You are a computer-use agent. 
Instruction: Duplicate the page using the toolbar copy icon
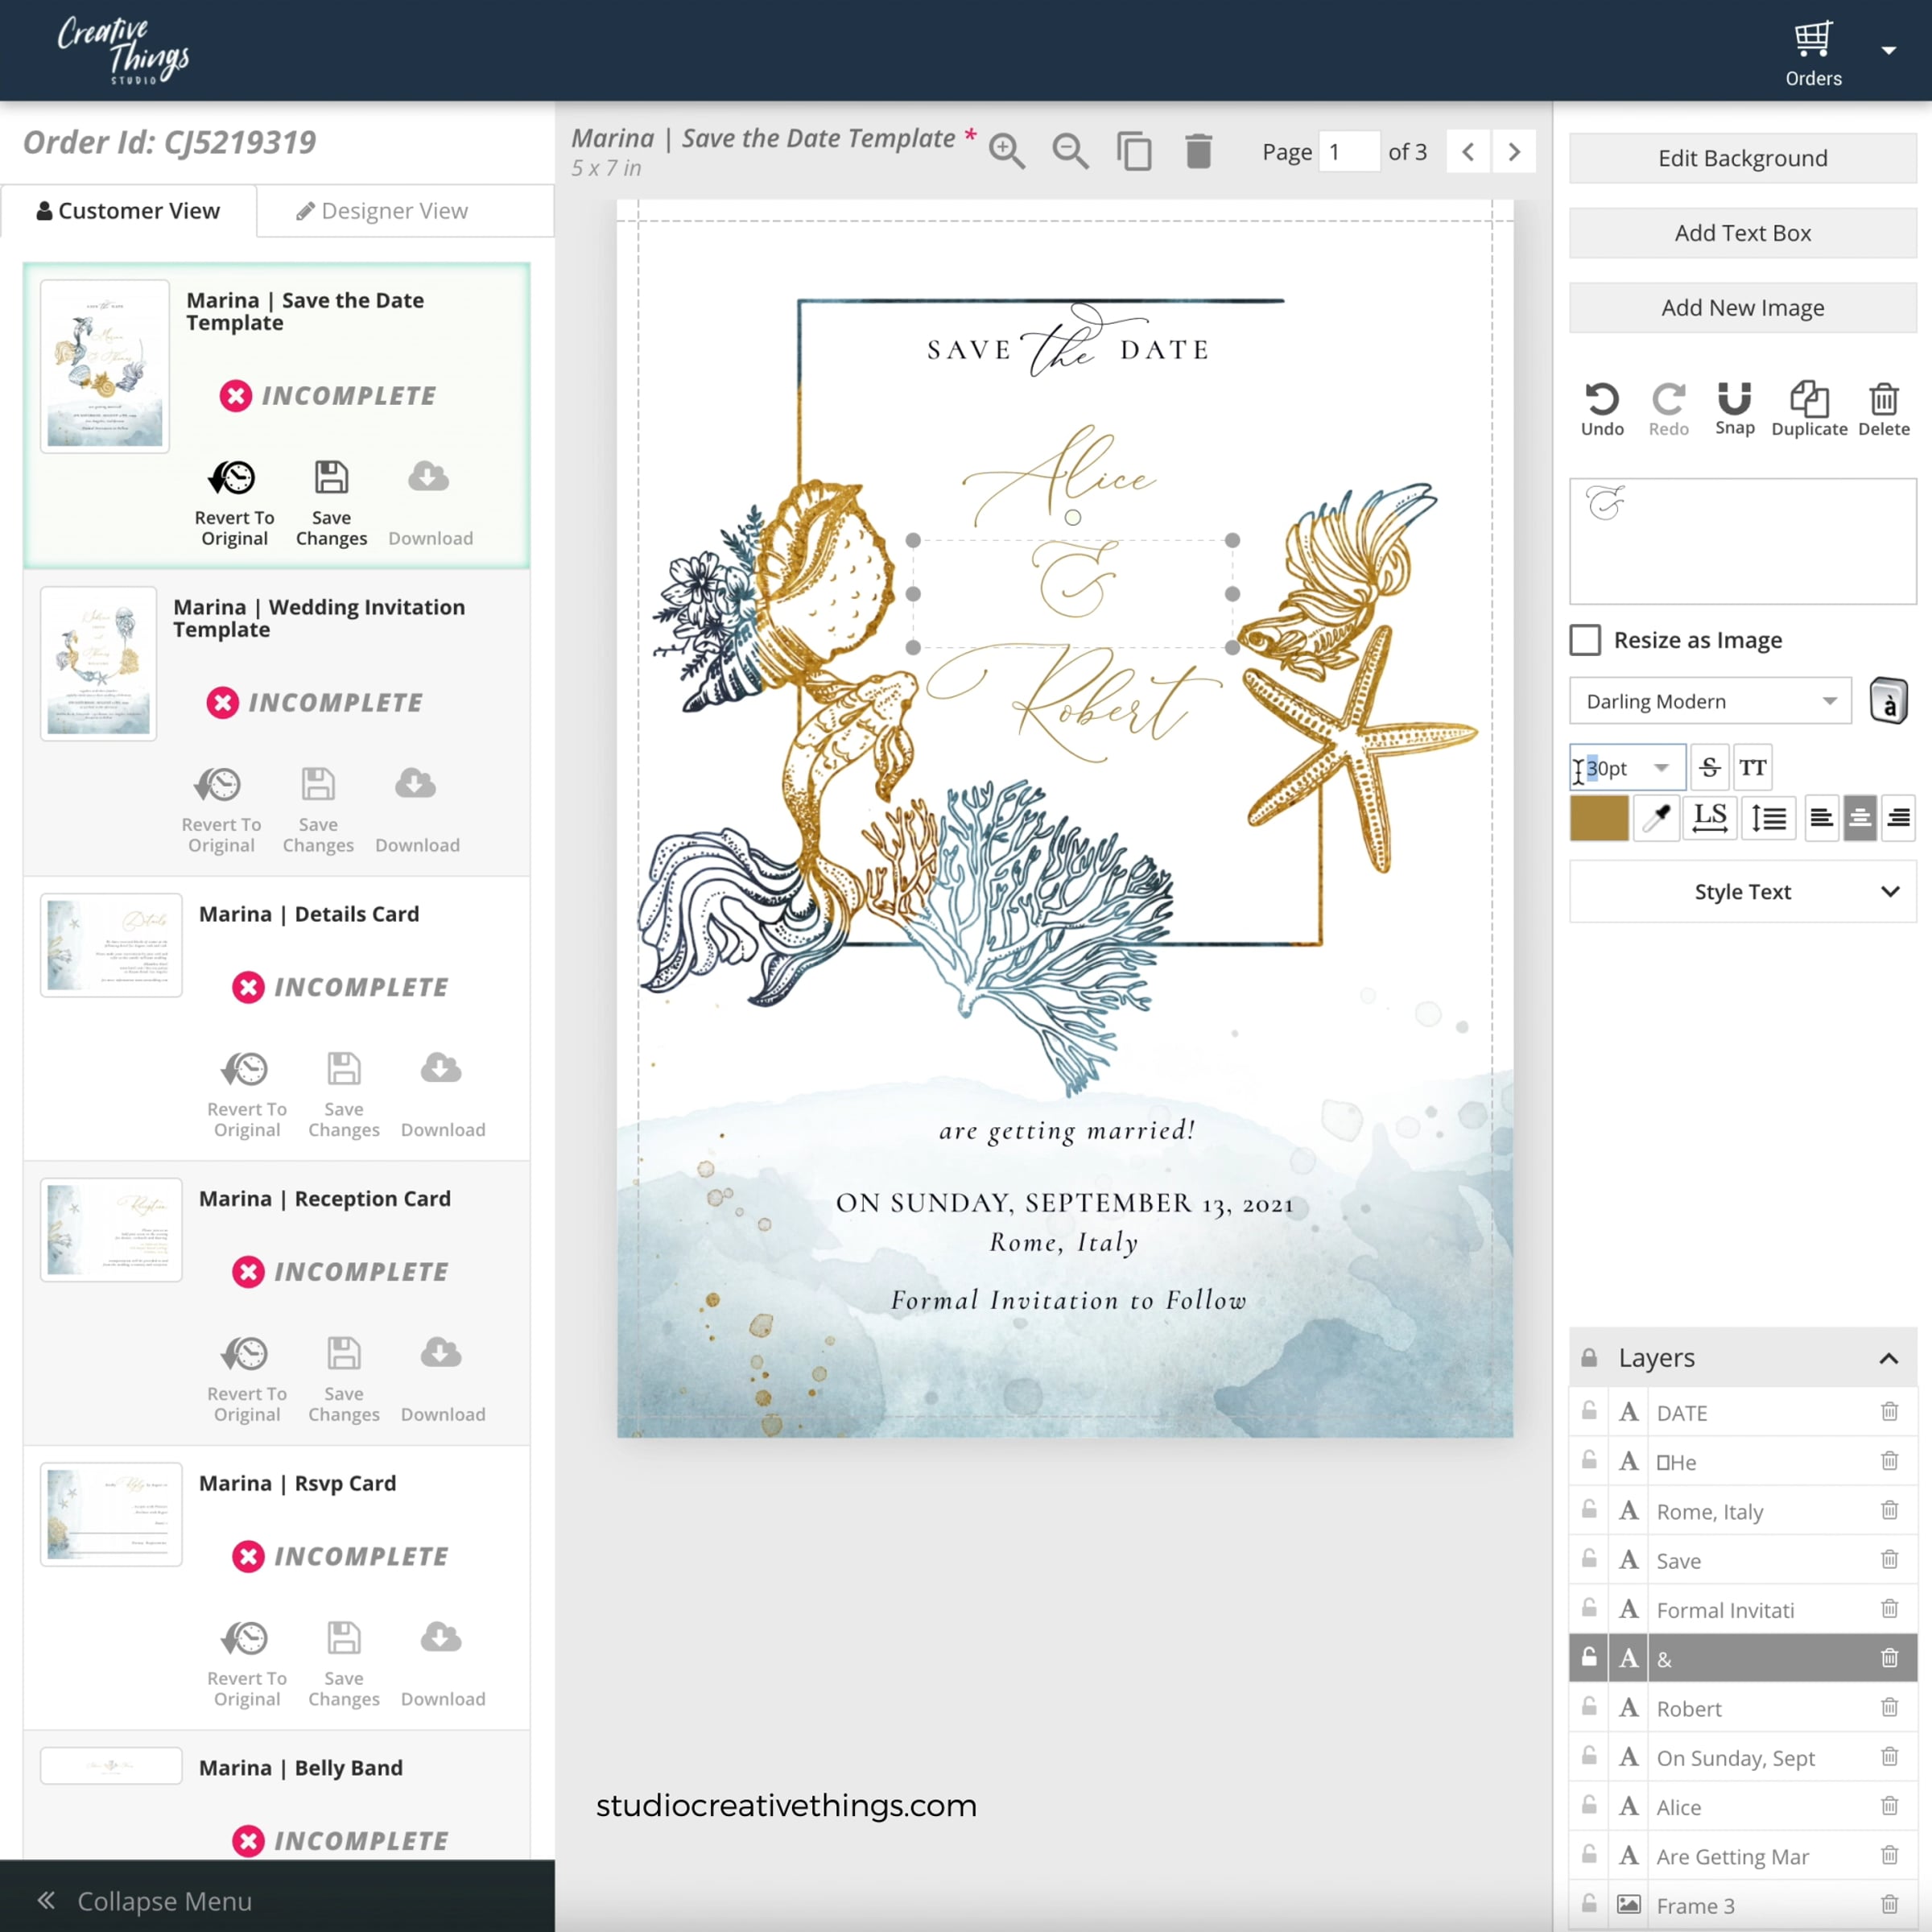click(1134, 151)
